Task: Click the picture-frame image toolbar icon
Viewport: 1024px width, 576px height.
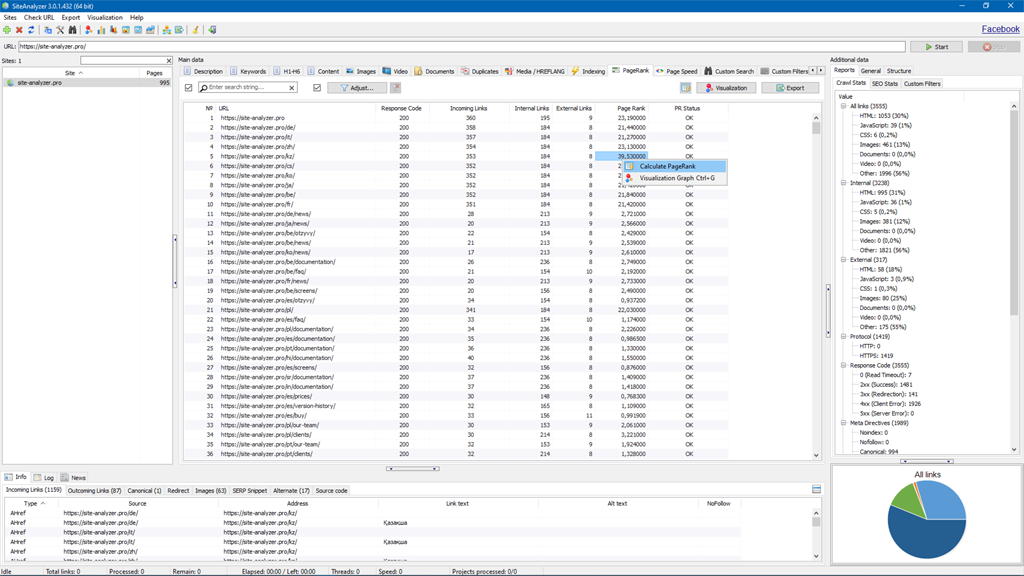Action: click(x=126, y=30)
